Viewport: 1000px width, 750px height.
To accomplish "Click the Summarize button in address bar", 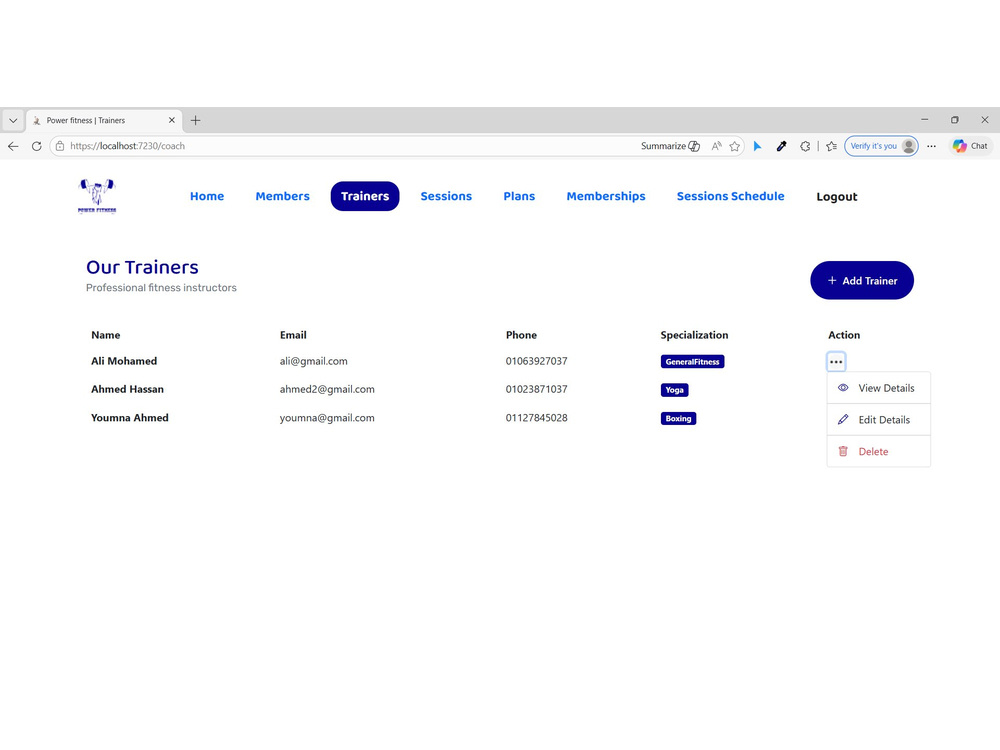I will pyautogui.click(x=670, y=146).
